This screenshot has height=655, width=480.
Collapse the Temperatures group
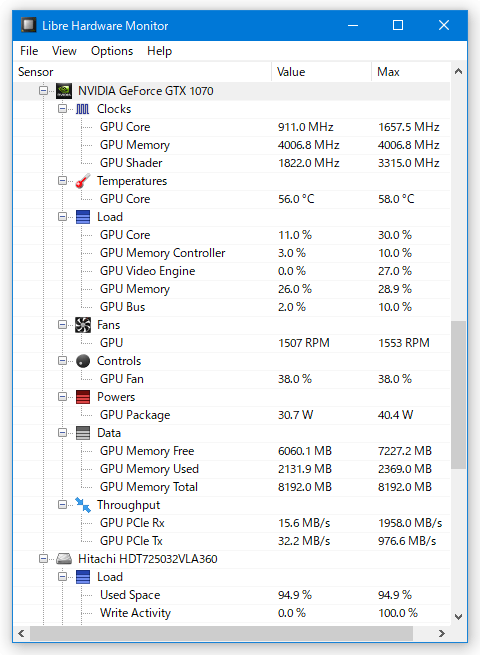coord(62,180)
